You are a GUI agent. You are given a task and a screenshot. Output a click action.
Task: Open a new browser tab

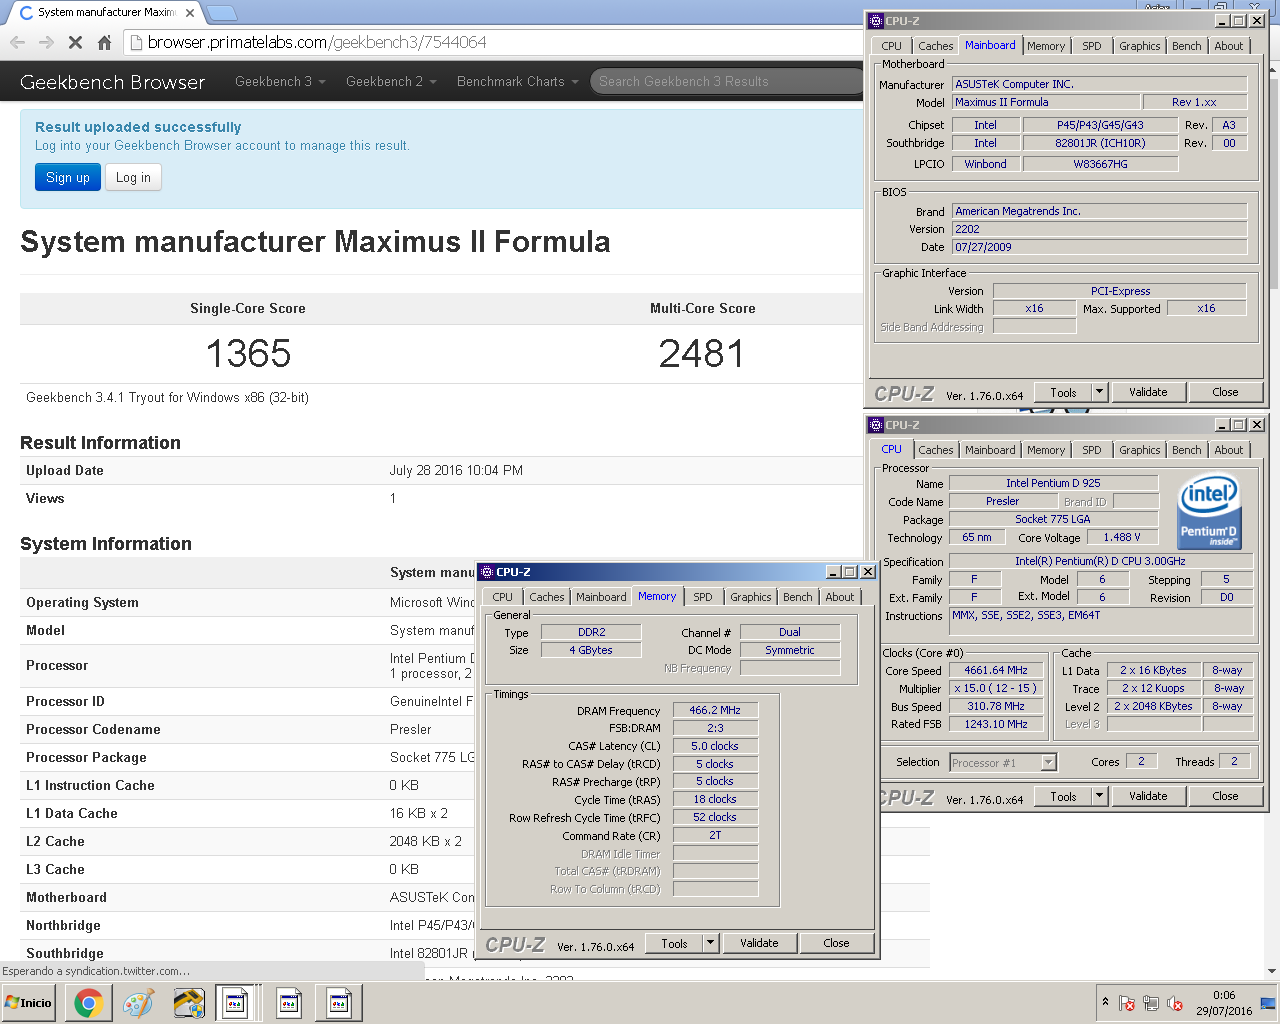pos(221,13)
